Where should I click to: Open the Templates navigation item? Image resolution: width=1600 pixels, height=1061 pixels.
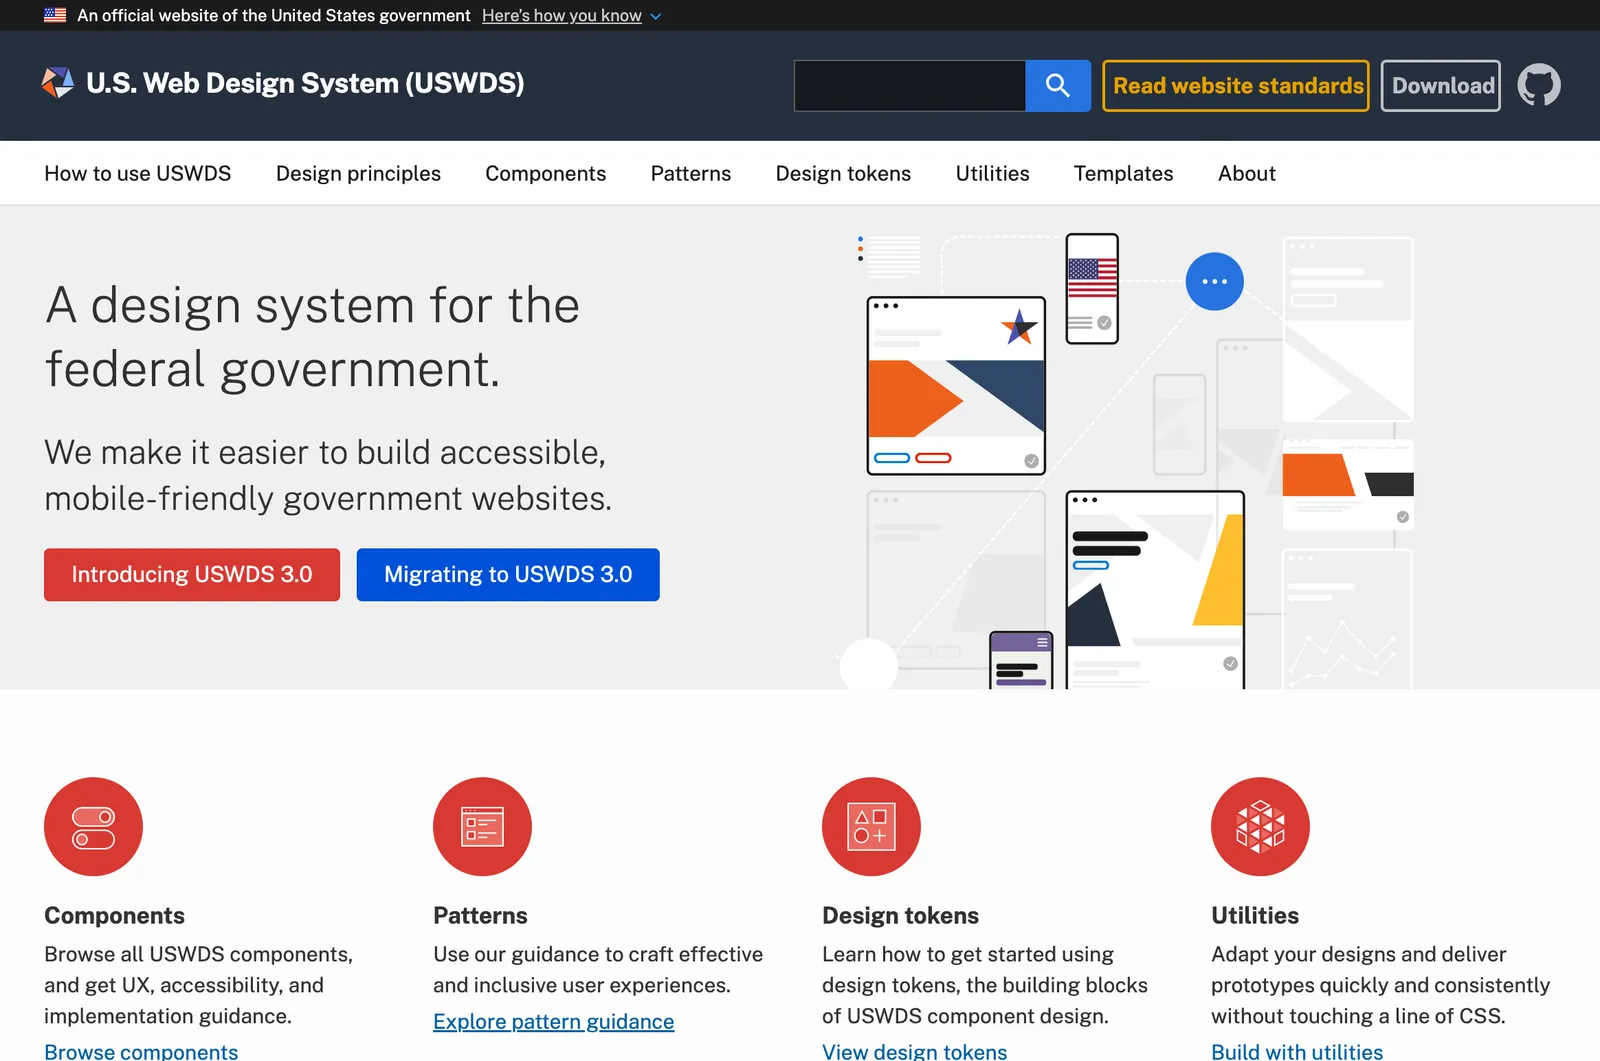click(x=1123, y=173)
